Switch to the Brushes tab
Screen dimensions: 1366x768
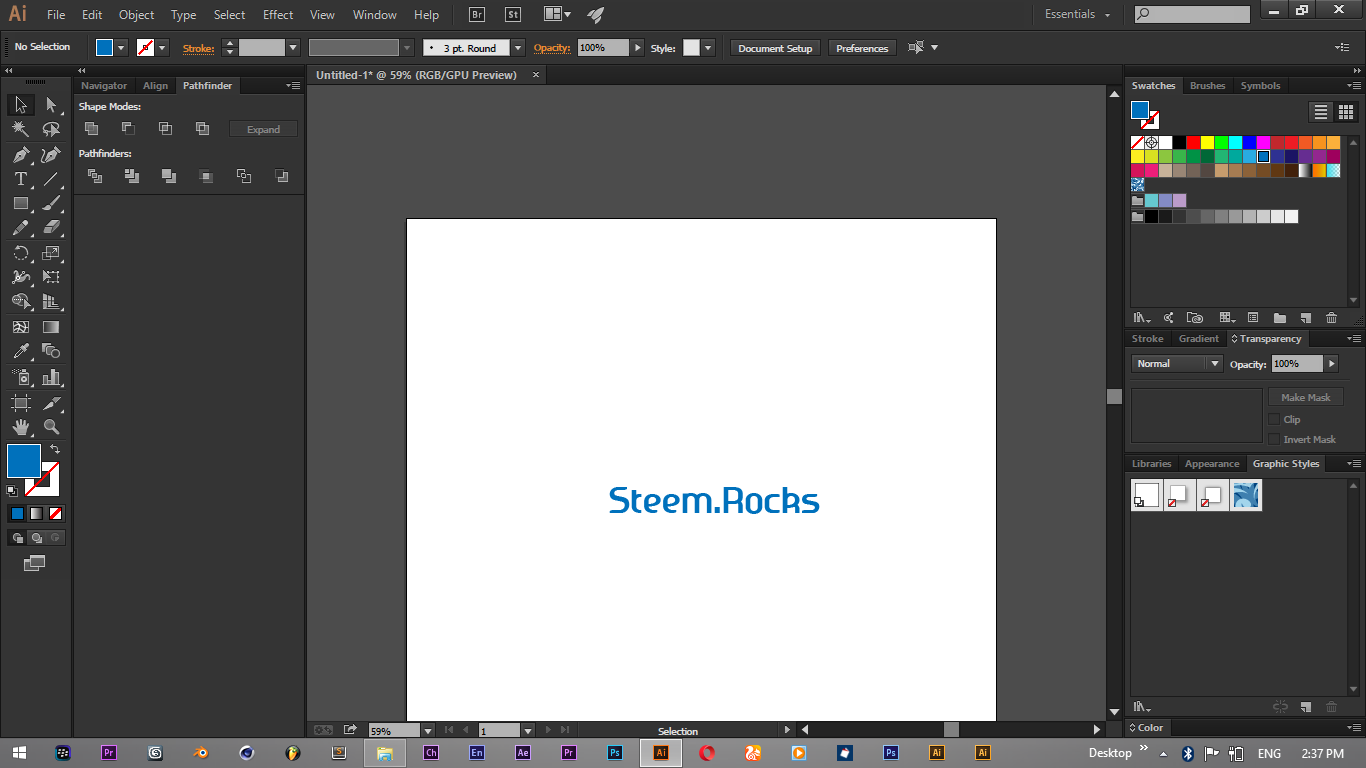coord(1207,86)
